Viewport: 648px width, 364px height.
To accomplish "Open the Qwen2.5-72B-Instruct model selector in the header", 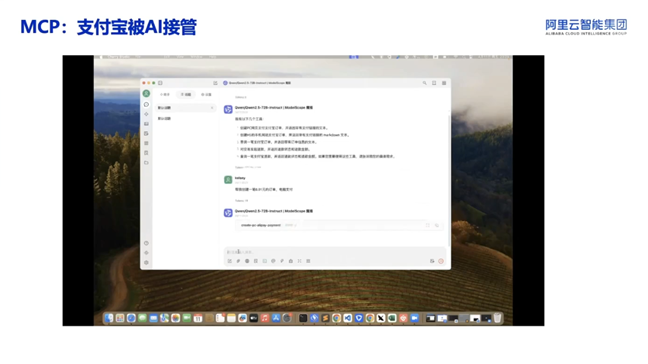I will tap(257, 83).
